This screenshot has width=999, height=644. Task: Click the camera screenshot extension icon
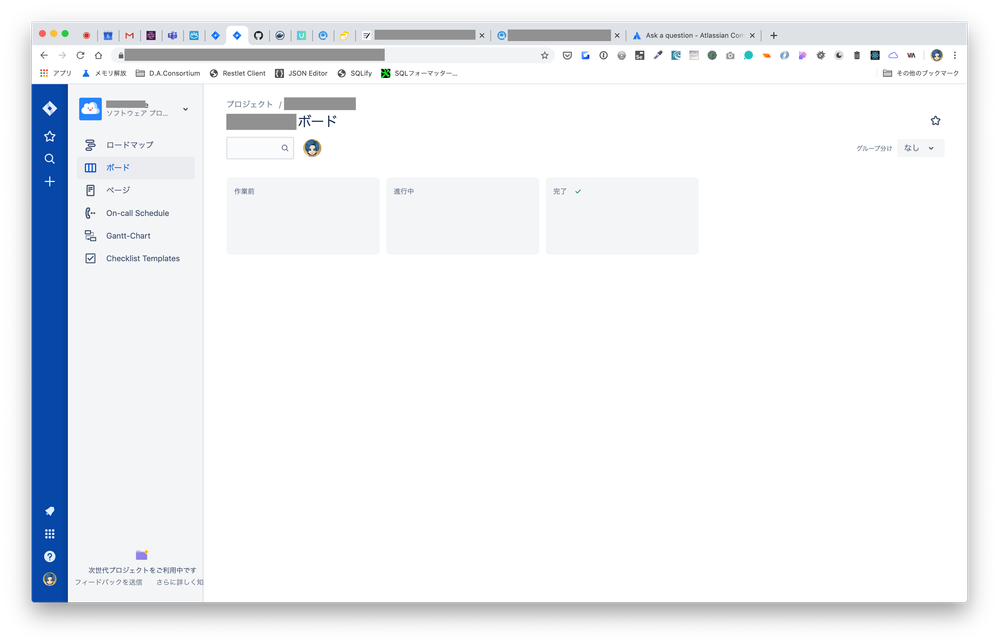pyautogui.click(x=730, y=55)
